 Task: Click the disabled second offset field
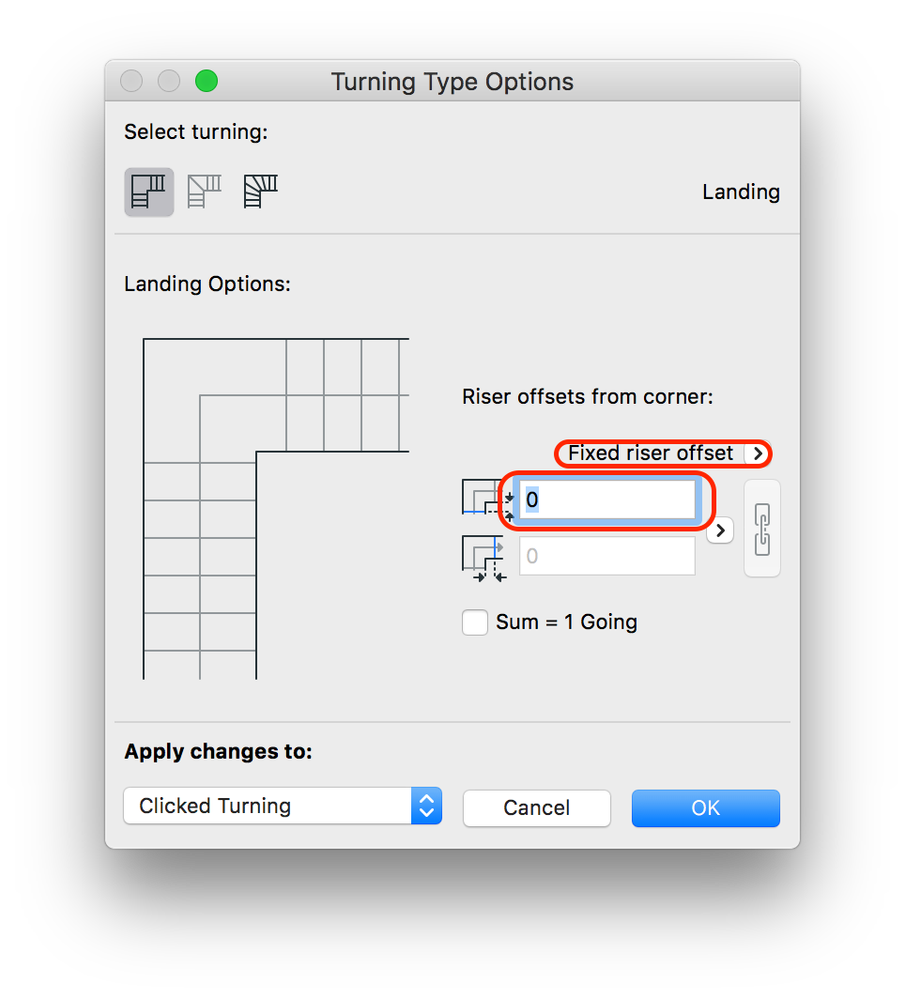pos(606,557)
